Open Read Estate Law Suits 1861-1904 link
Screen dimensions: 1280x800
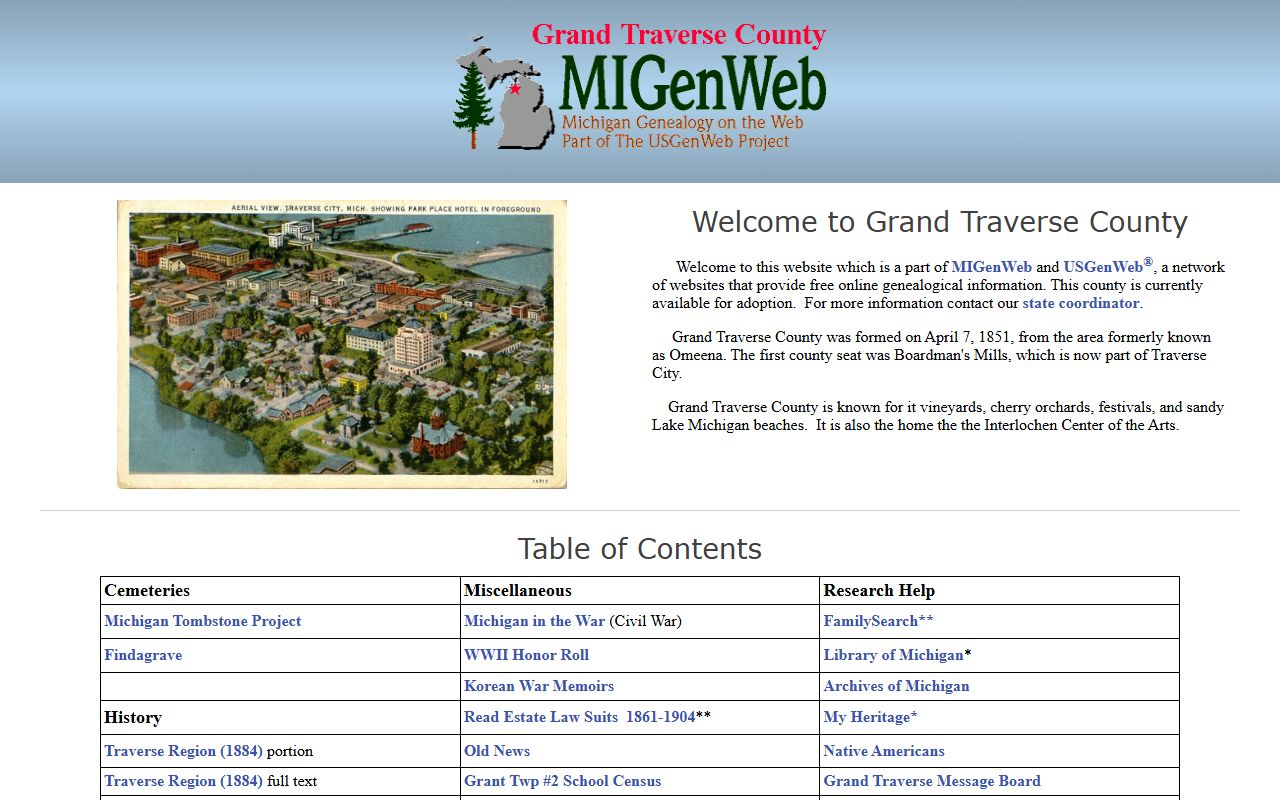click(x=579, y=717)
